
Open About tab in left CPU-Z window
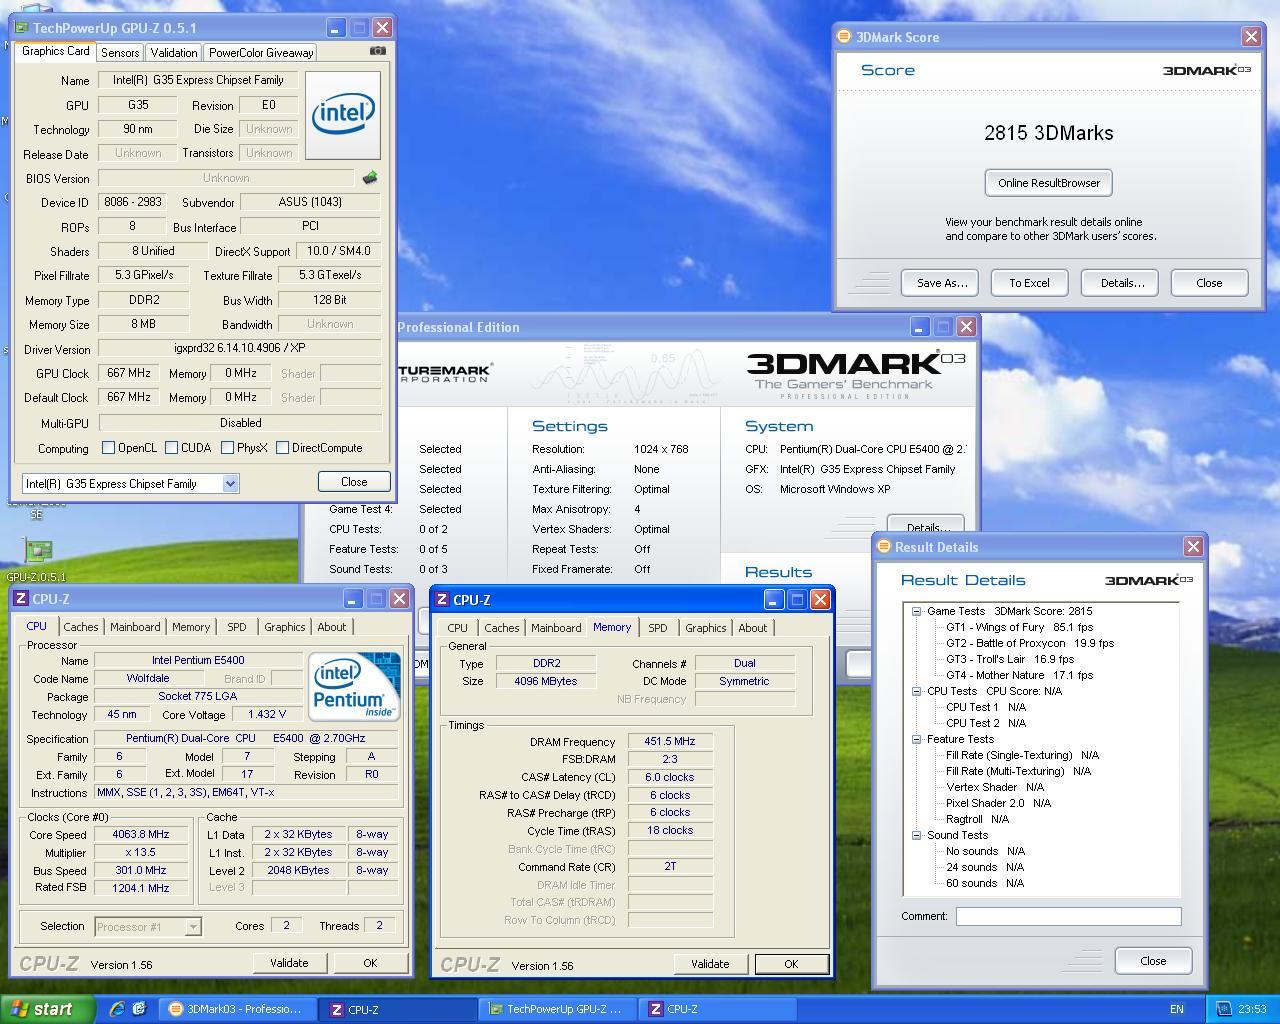pos(332,627)
